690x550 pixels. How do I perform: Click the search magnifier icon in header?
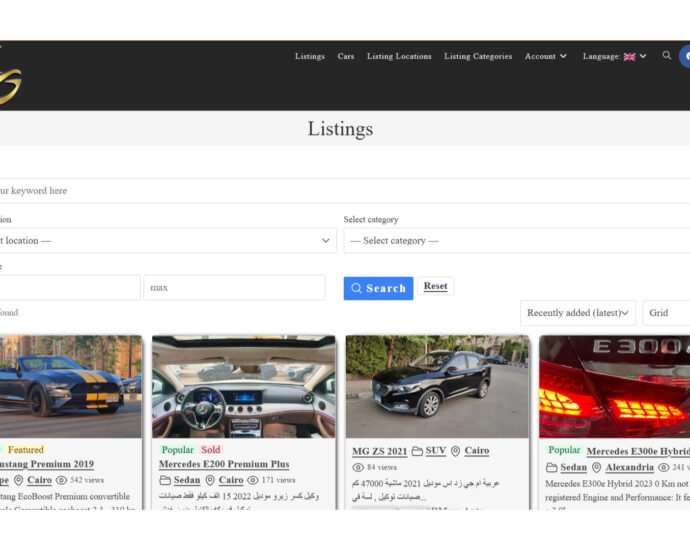click(667, 56)
